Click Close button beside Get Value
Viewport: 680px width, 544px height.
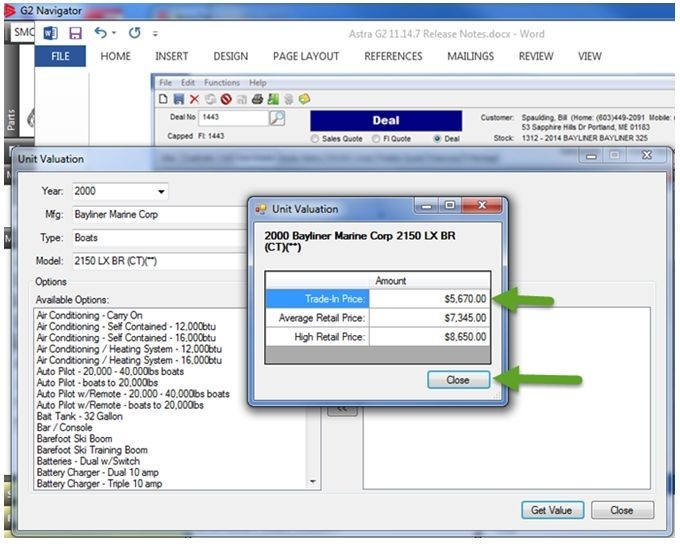[x=622, y=510]
